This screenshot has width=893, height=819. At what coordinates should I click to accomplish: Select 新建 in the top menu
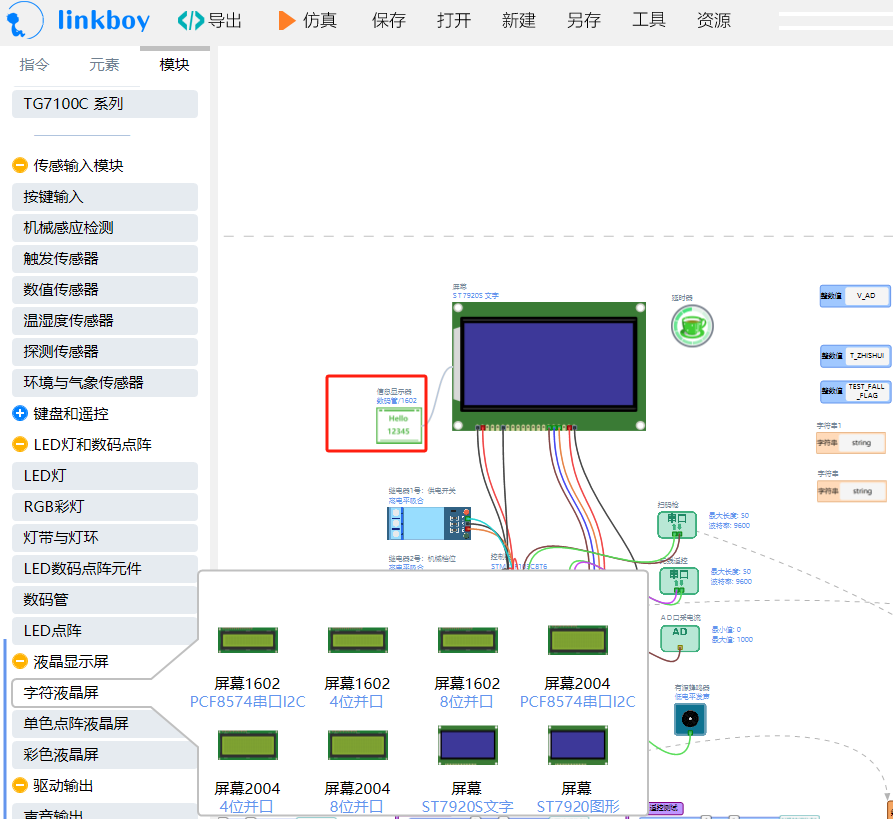click(x=518, y=21)
